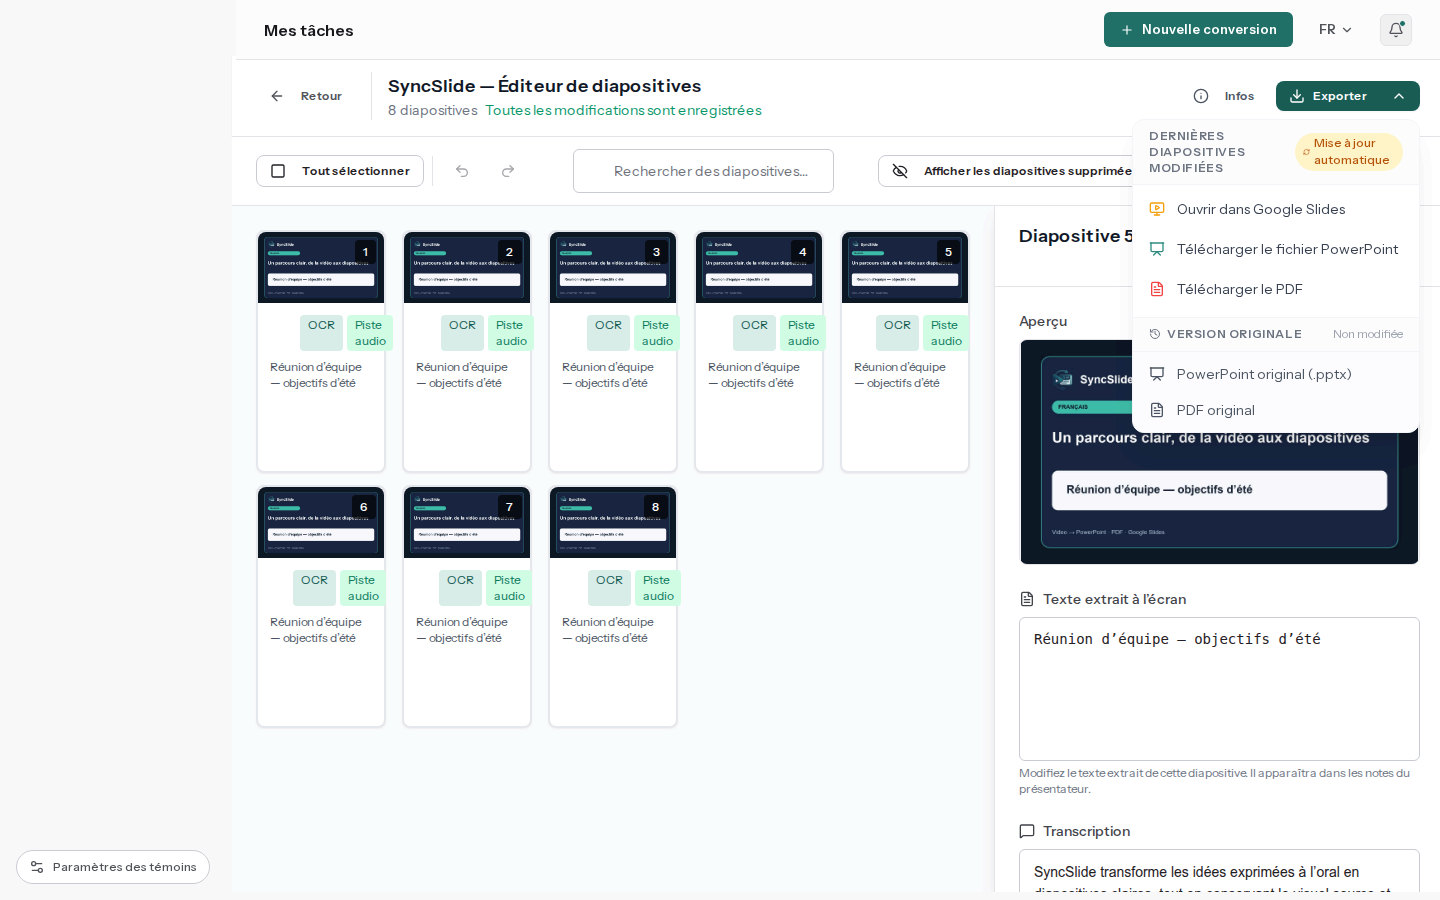Toggle the OCR tag on slide 7
This screenshot has width=1440, height=900.
[x=460, y=588]
